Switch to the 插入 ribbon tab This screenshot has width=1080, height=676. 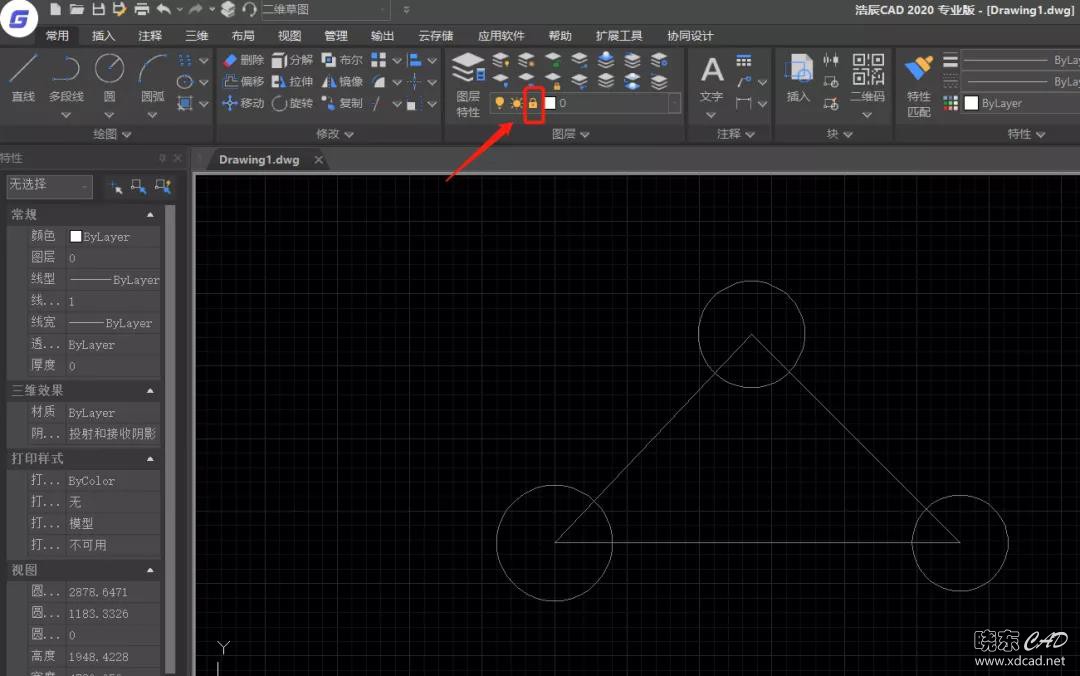click(103, 36)
